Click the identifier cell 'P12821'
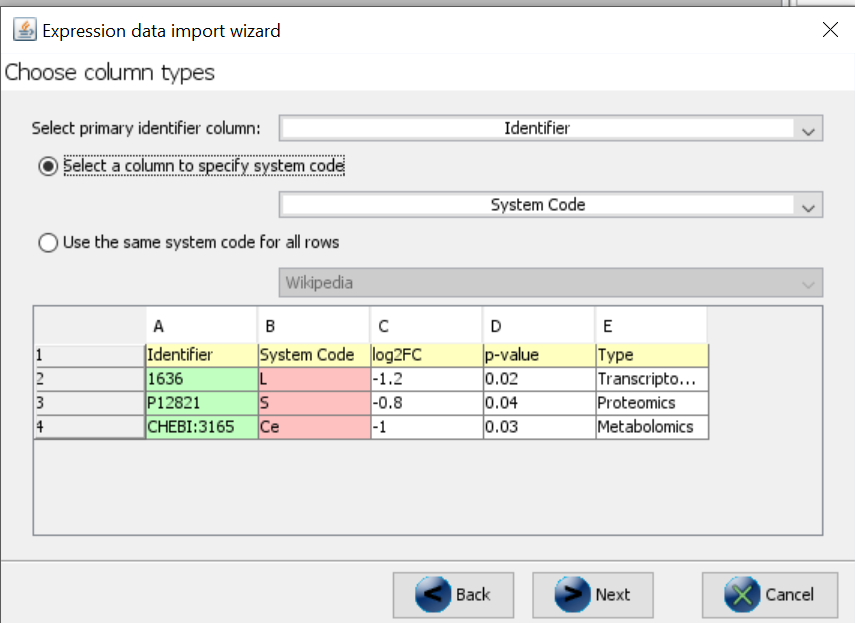The width and height of the screenshot is (855, 623). [x=202, y=403]
